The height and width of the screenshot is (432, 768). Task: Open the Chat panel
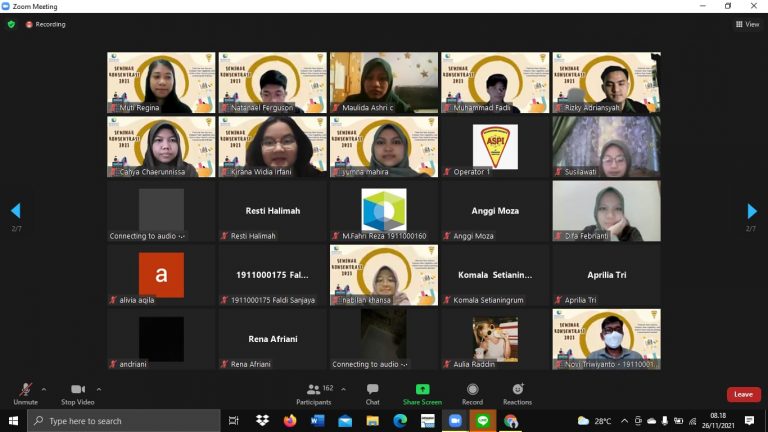click(x=372, y=394)
